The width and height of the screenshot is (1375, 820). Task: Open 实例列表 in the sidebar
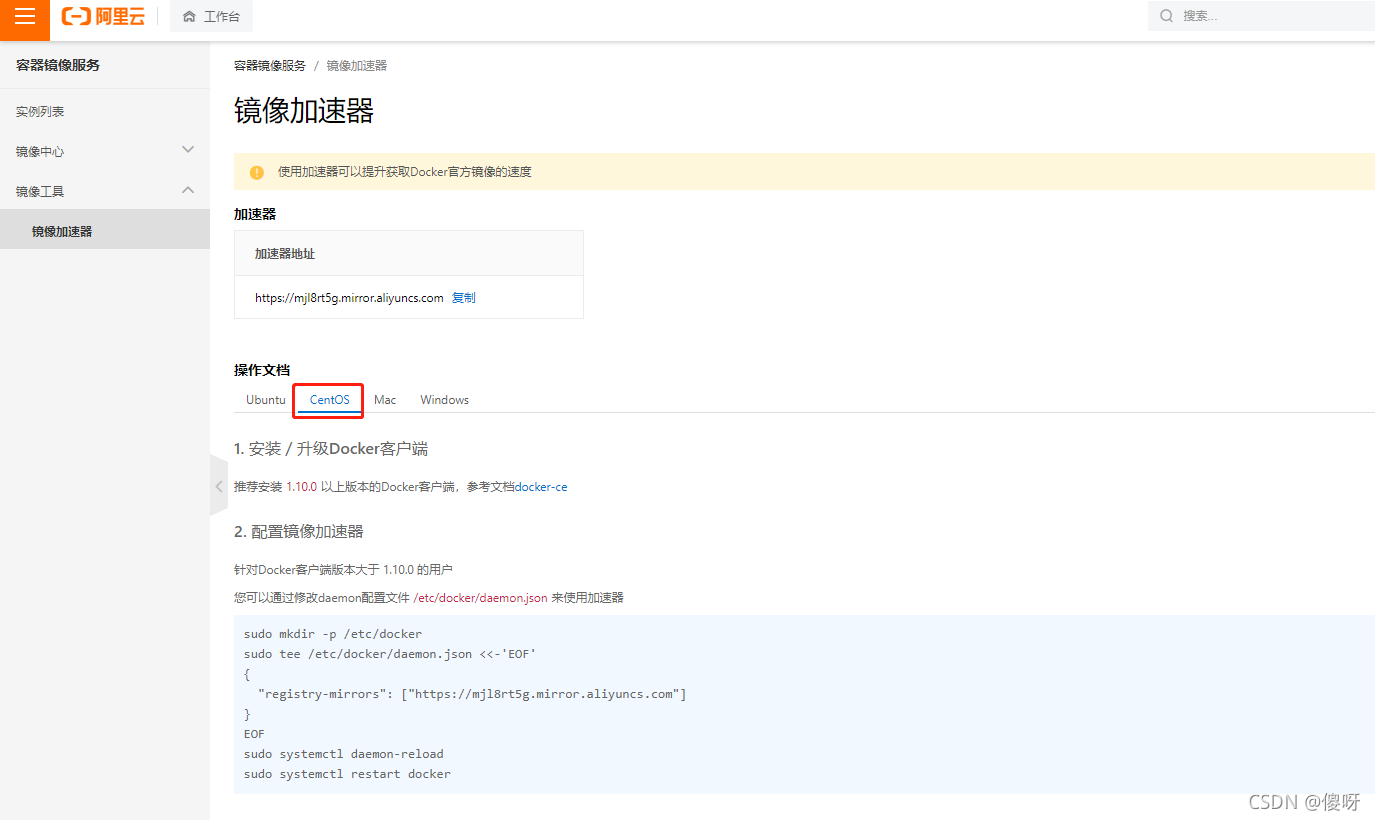[x=40, y=112]
